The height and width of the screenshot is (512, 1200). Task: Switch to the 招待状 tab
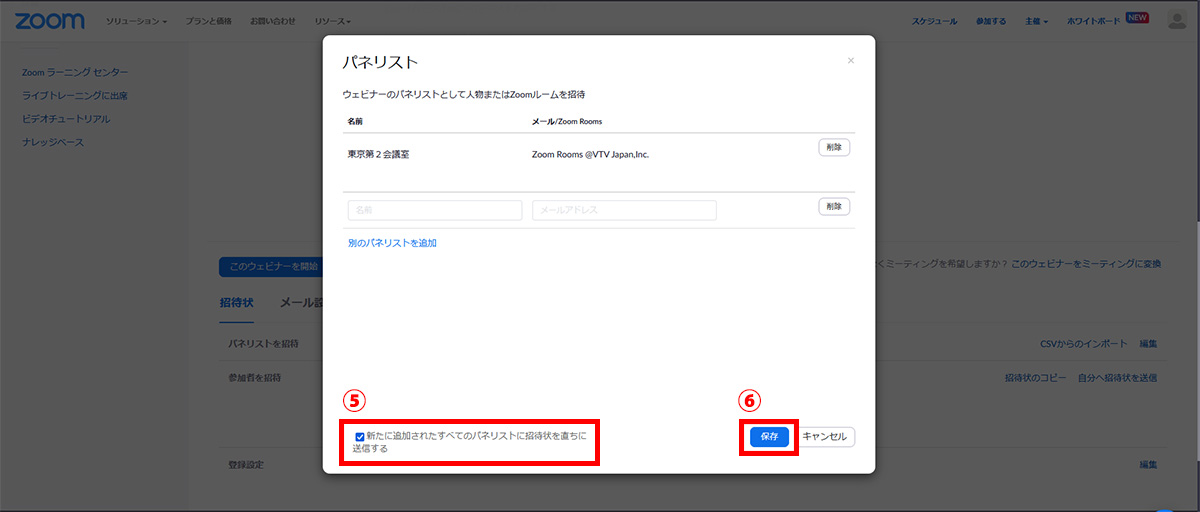coord(236,303)
